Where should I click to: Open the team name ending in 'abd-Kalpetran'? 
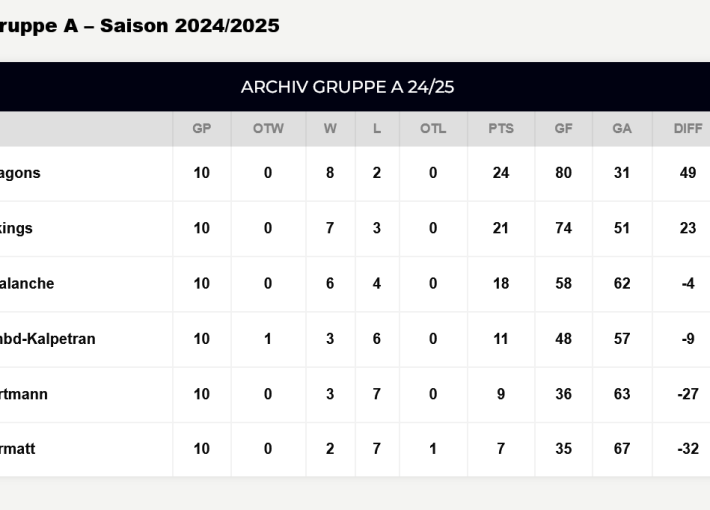pos(48,339)
